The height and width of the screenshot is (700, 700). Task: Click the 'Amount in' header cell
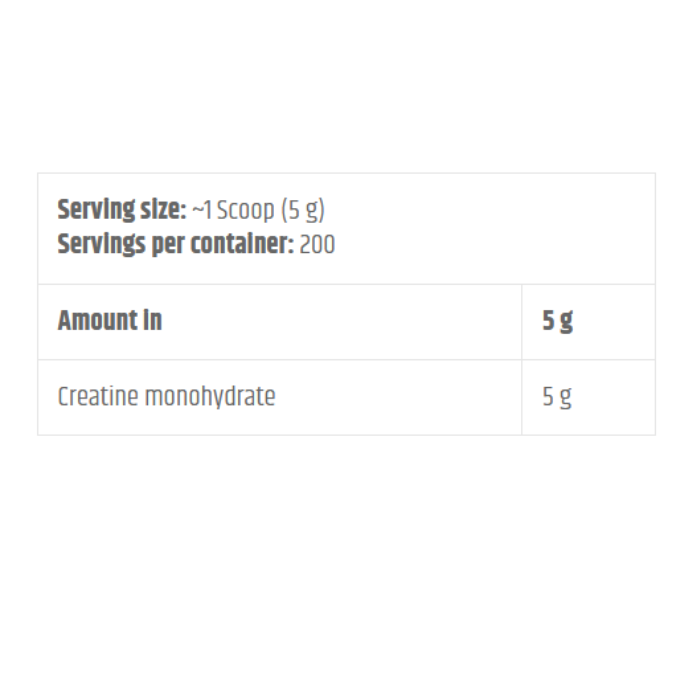pyautogui.click(x=280, y=321)
